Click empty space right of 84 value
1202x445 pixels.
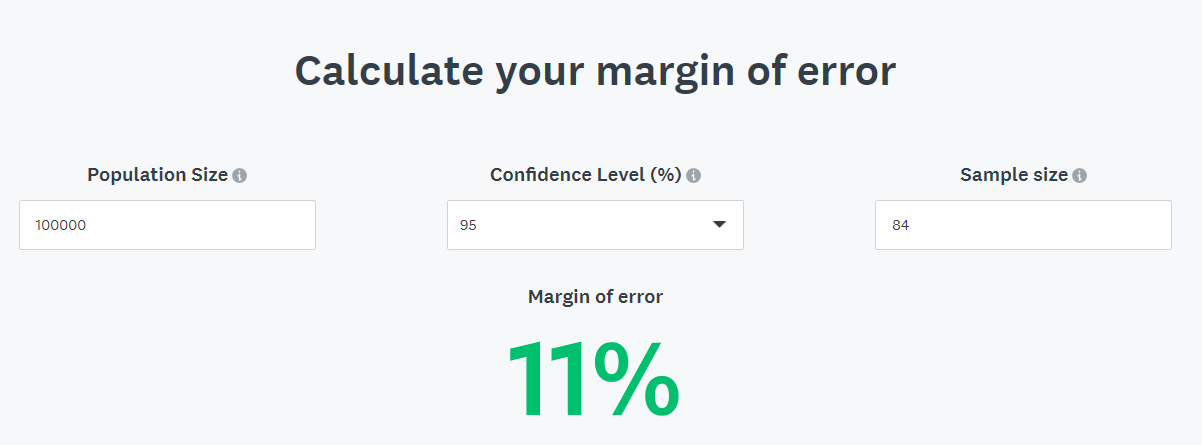[x=1040, y=225]
